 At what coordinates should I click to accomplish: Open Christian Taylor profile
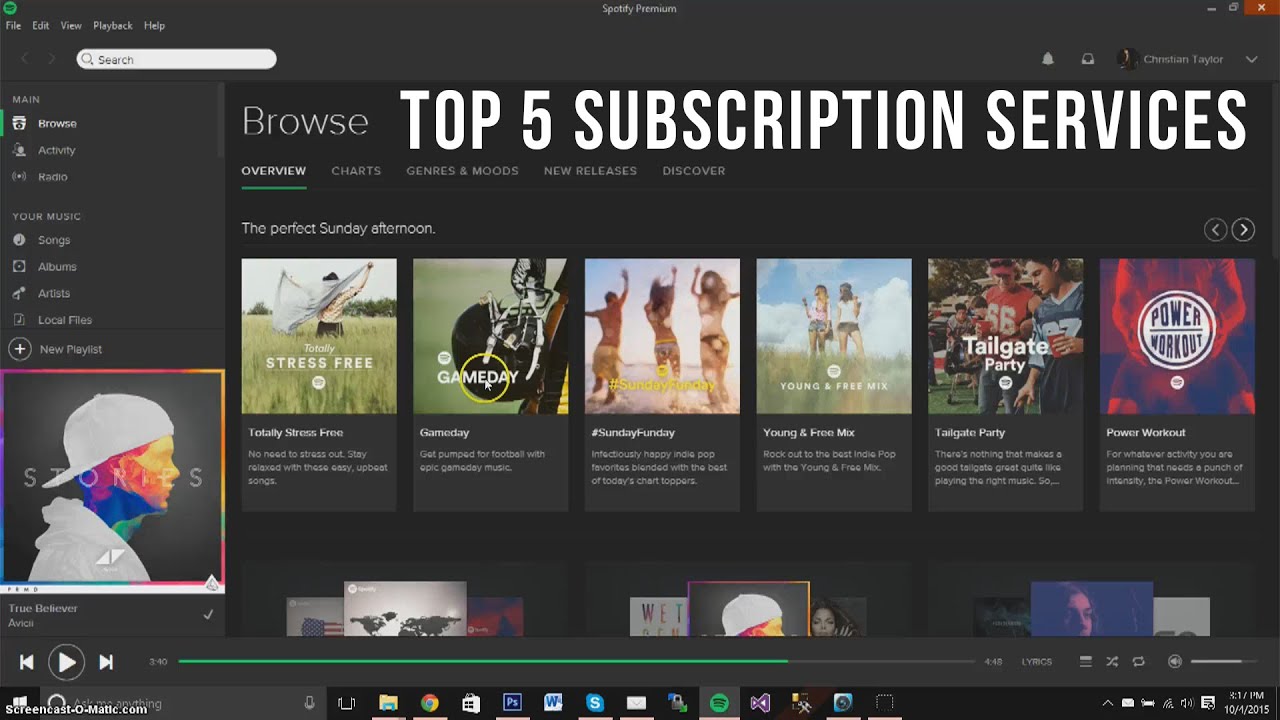pos(1172,59)
